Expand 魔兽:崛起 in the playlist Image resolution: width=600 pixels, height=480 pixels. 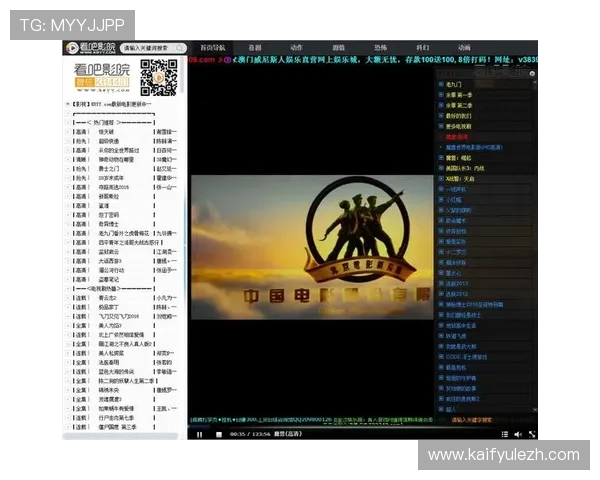tap(441, 158)
